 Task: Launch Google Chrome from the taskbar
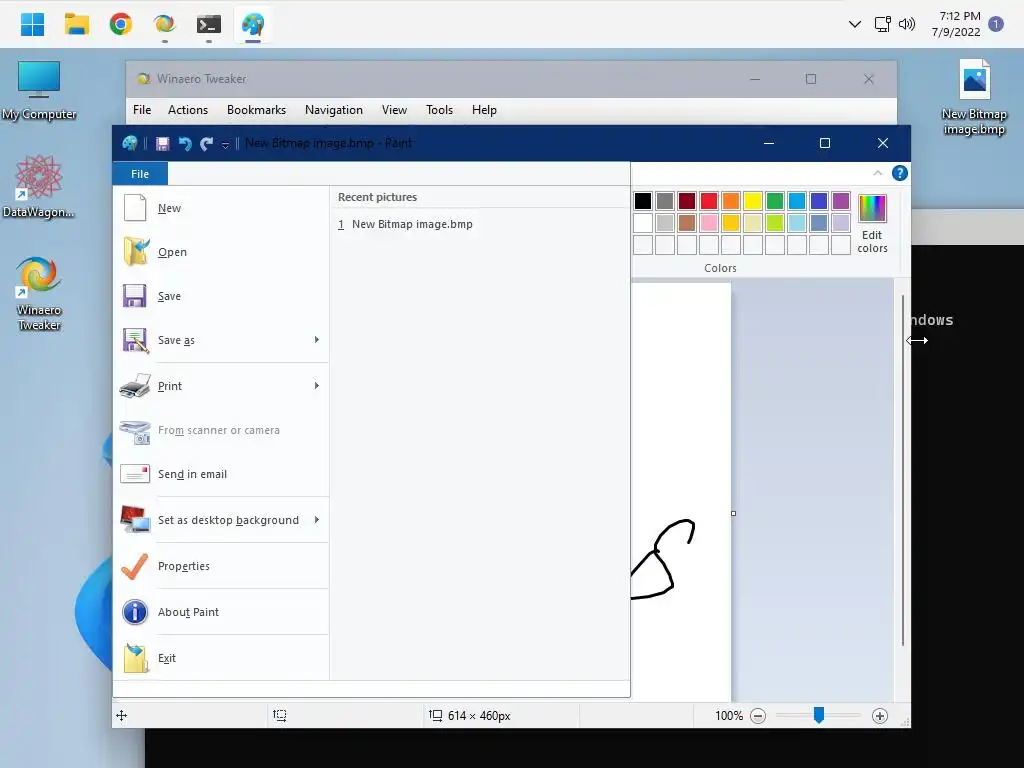(x=121, y=24)
